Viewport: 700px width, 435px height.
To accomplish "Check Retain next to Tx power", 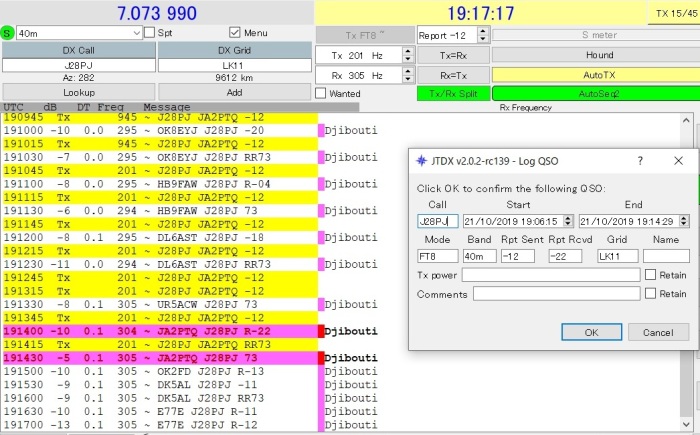I will [650, 275].
